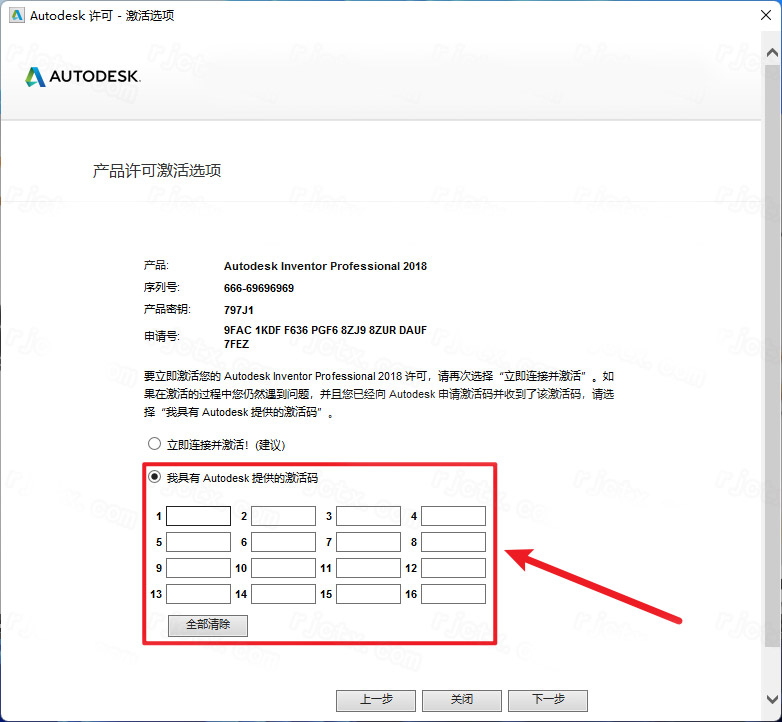Click activation code field 7

[x=369, y=542]
